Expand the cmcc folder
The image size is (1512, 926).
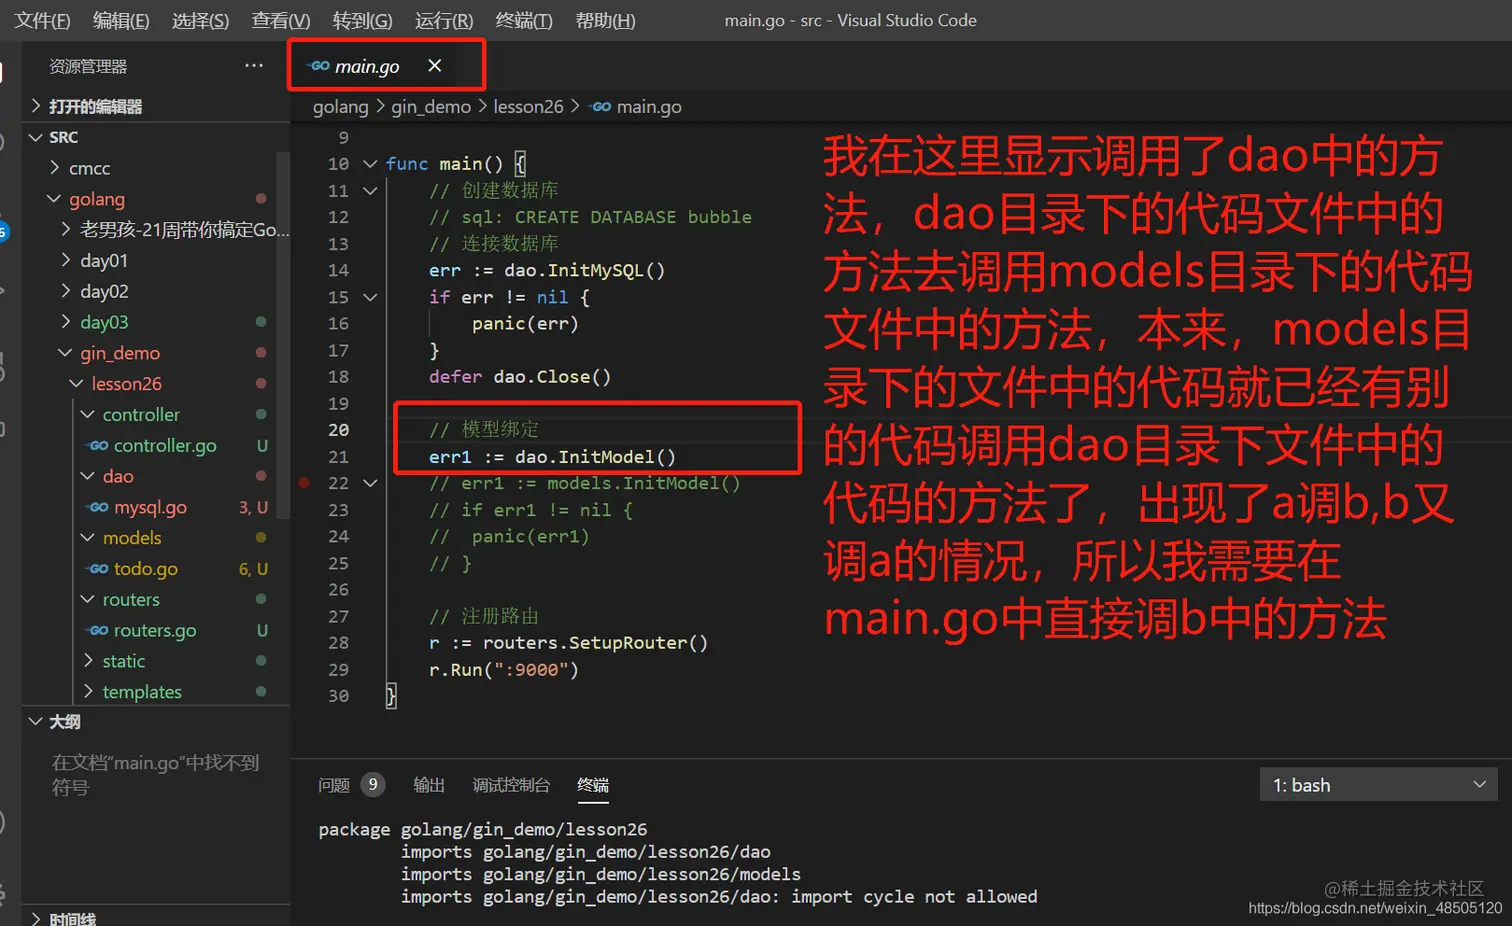tap(89, 168)
